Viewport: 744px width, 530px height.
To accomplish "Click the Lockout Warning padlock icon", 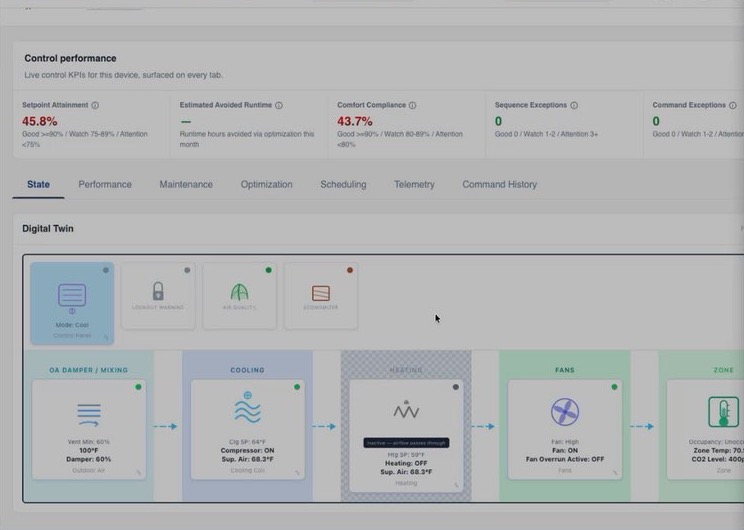I will tap(158, 291).
